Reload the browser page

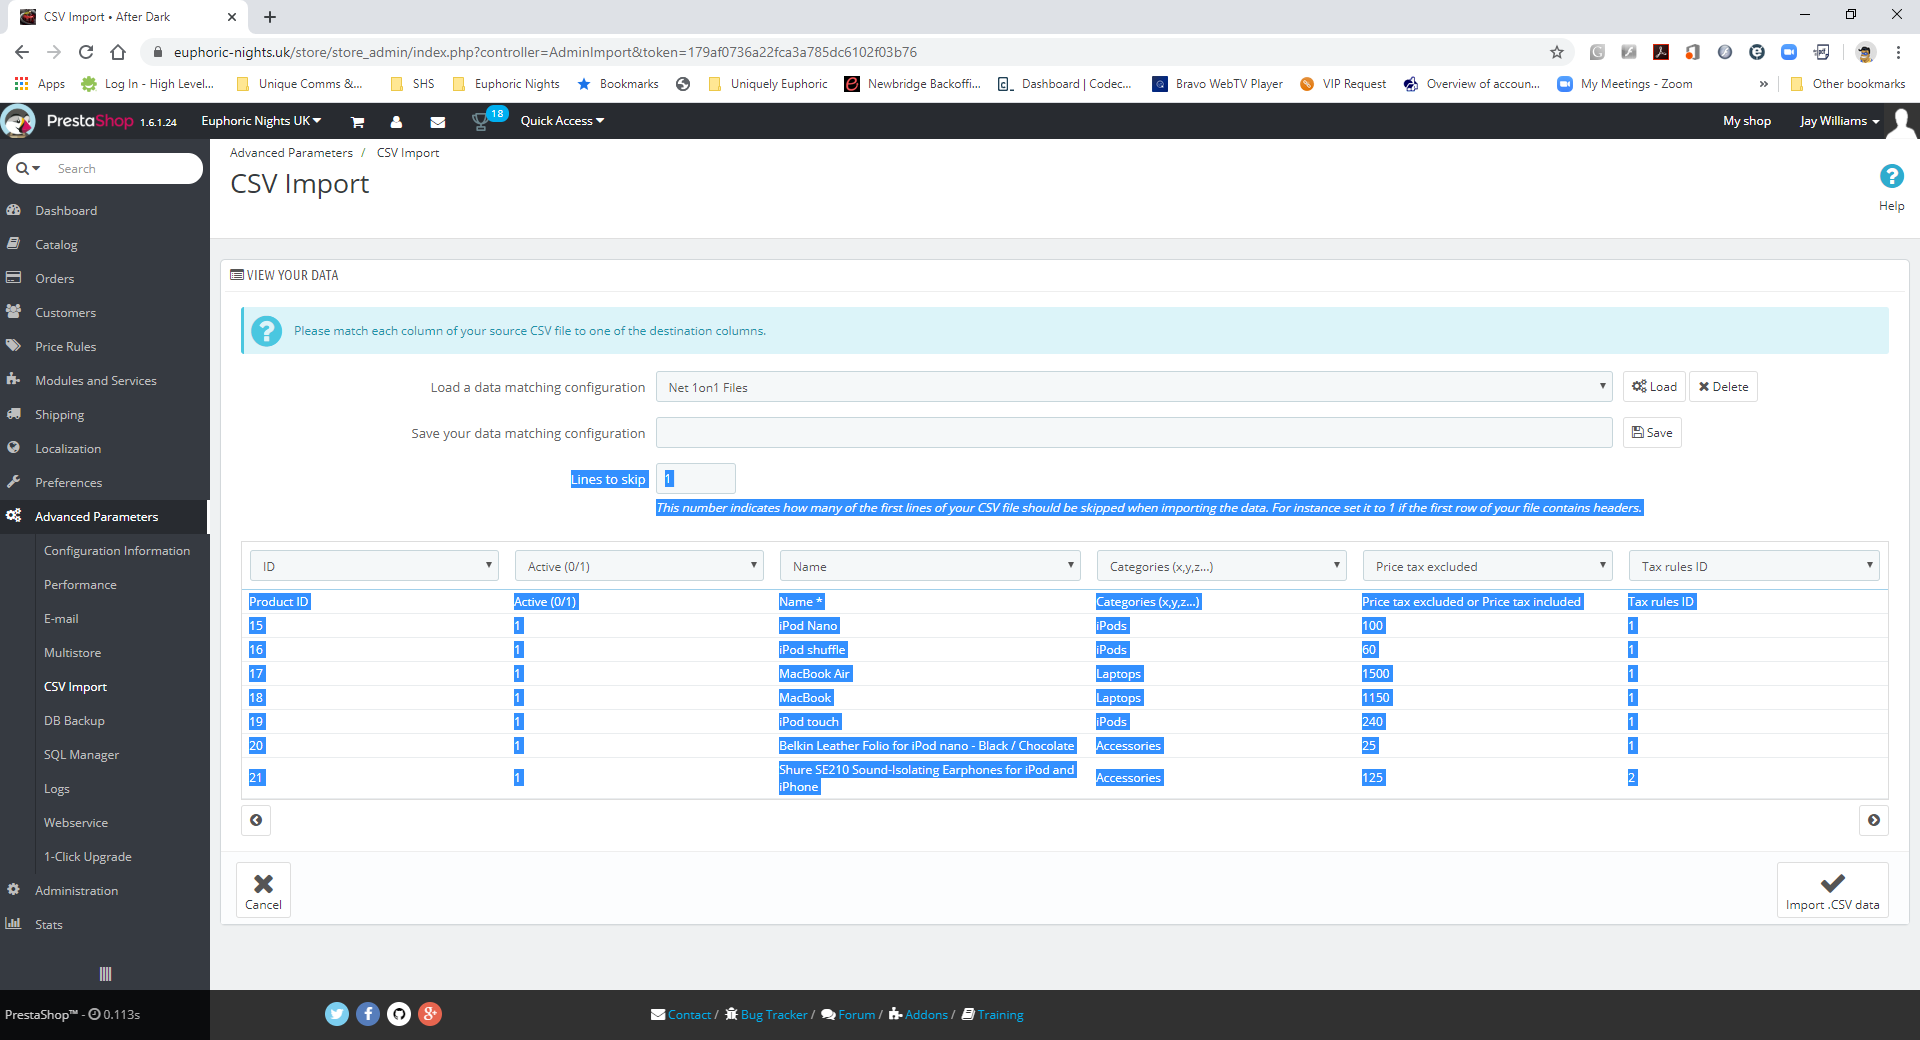pos(86,52)
